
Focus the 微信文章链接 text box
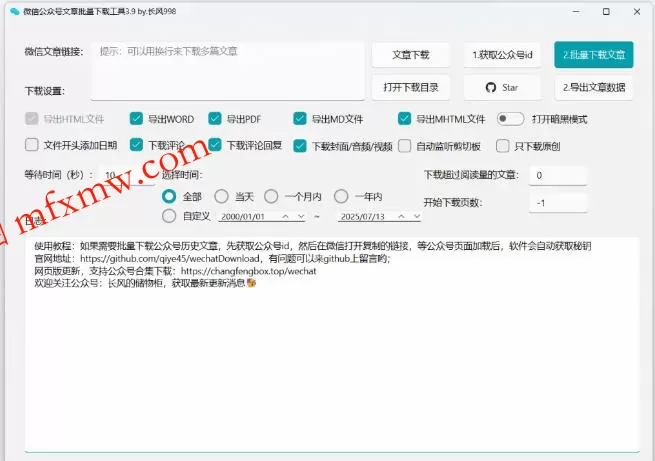228,71
